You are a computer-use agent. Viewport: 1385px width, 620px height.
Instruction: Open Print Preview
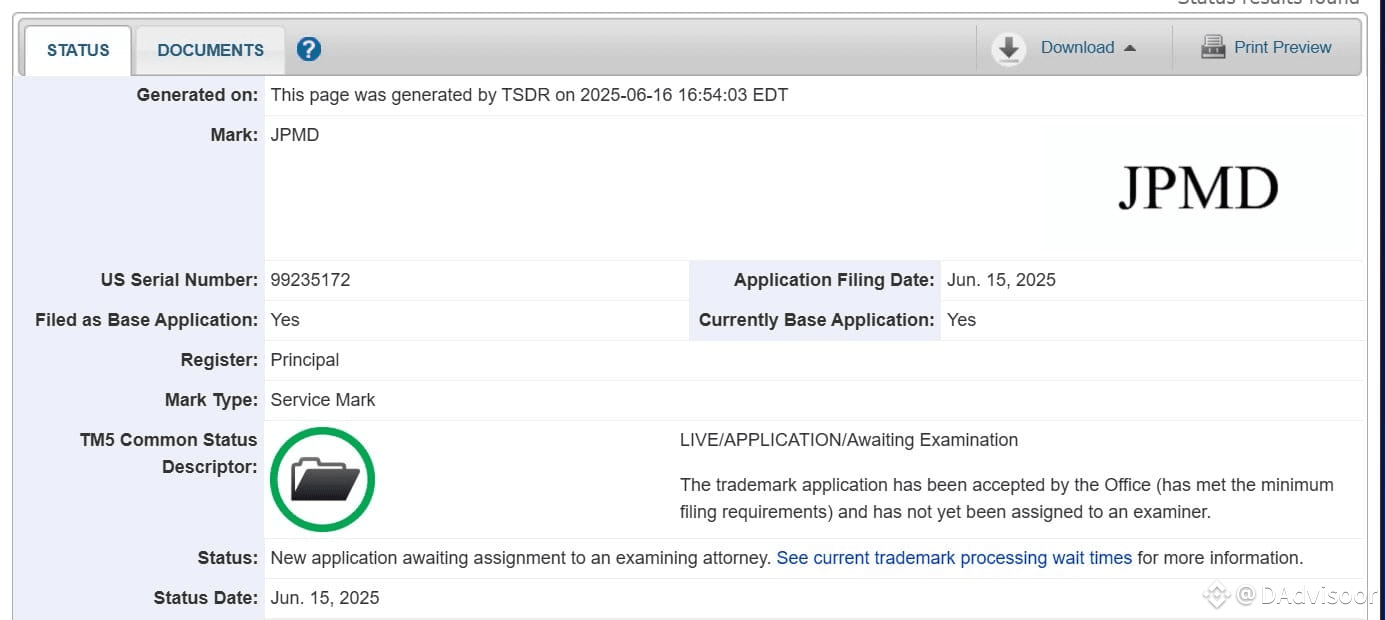[x=1283, y=47]
